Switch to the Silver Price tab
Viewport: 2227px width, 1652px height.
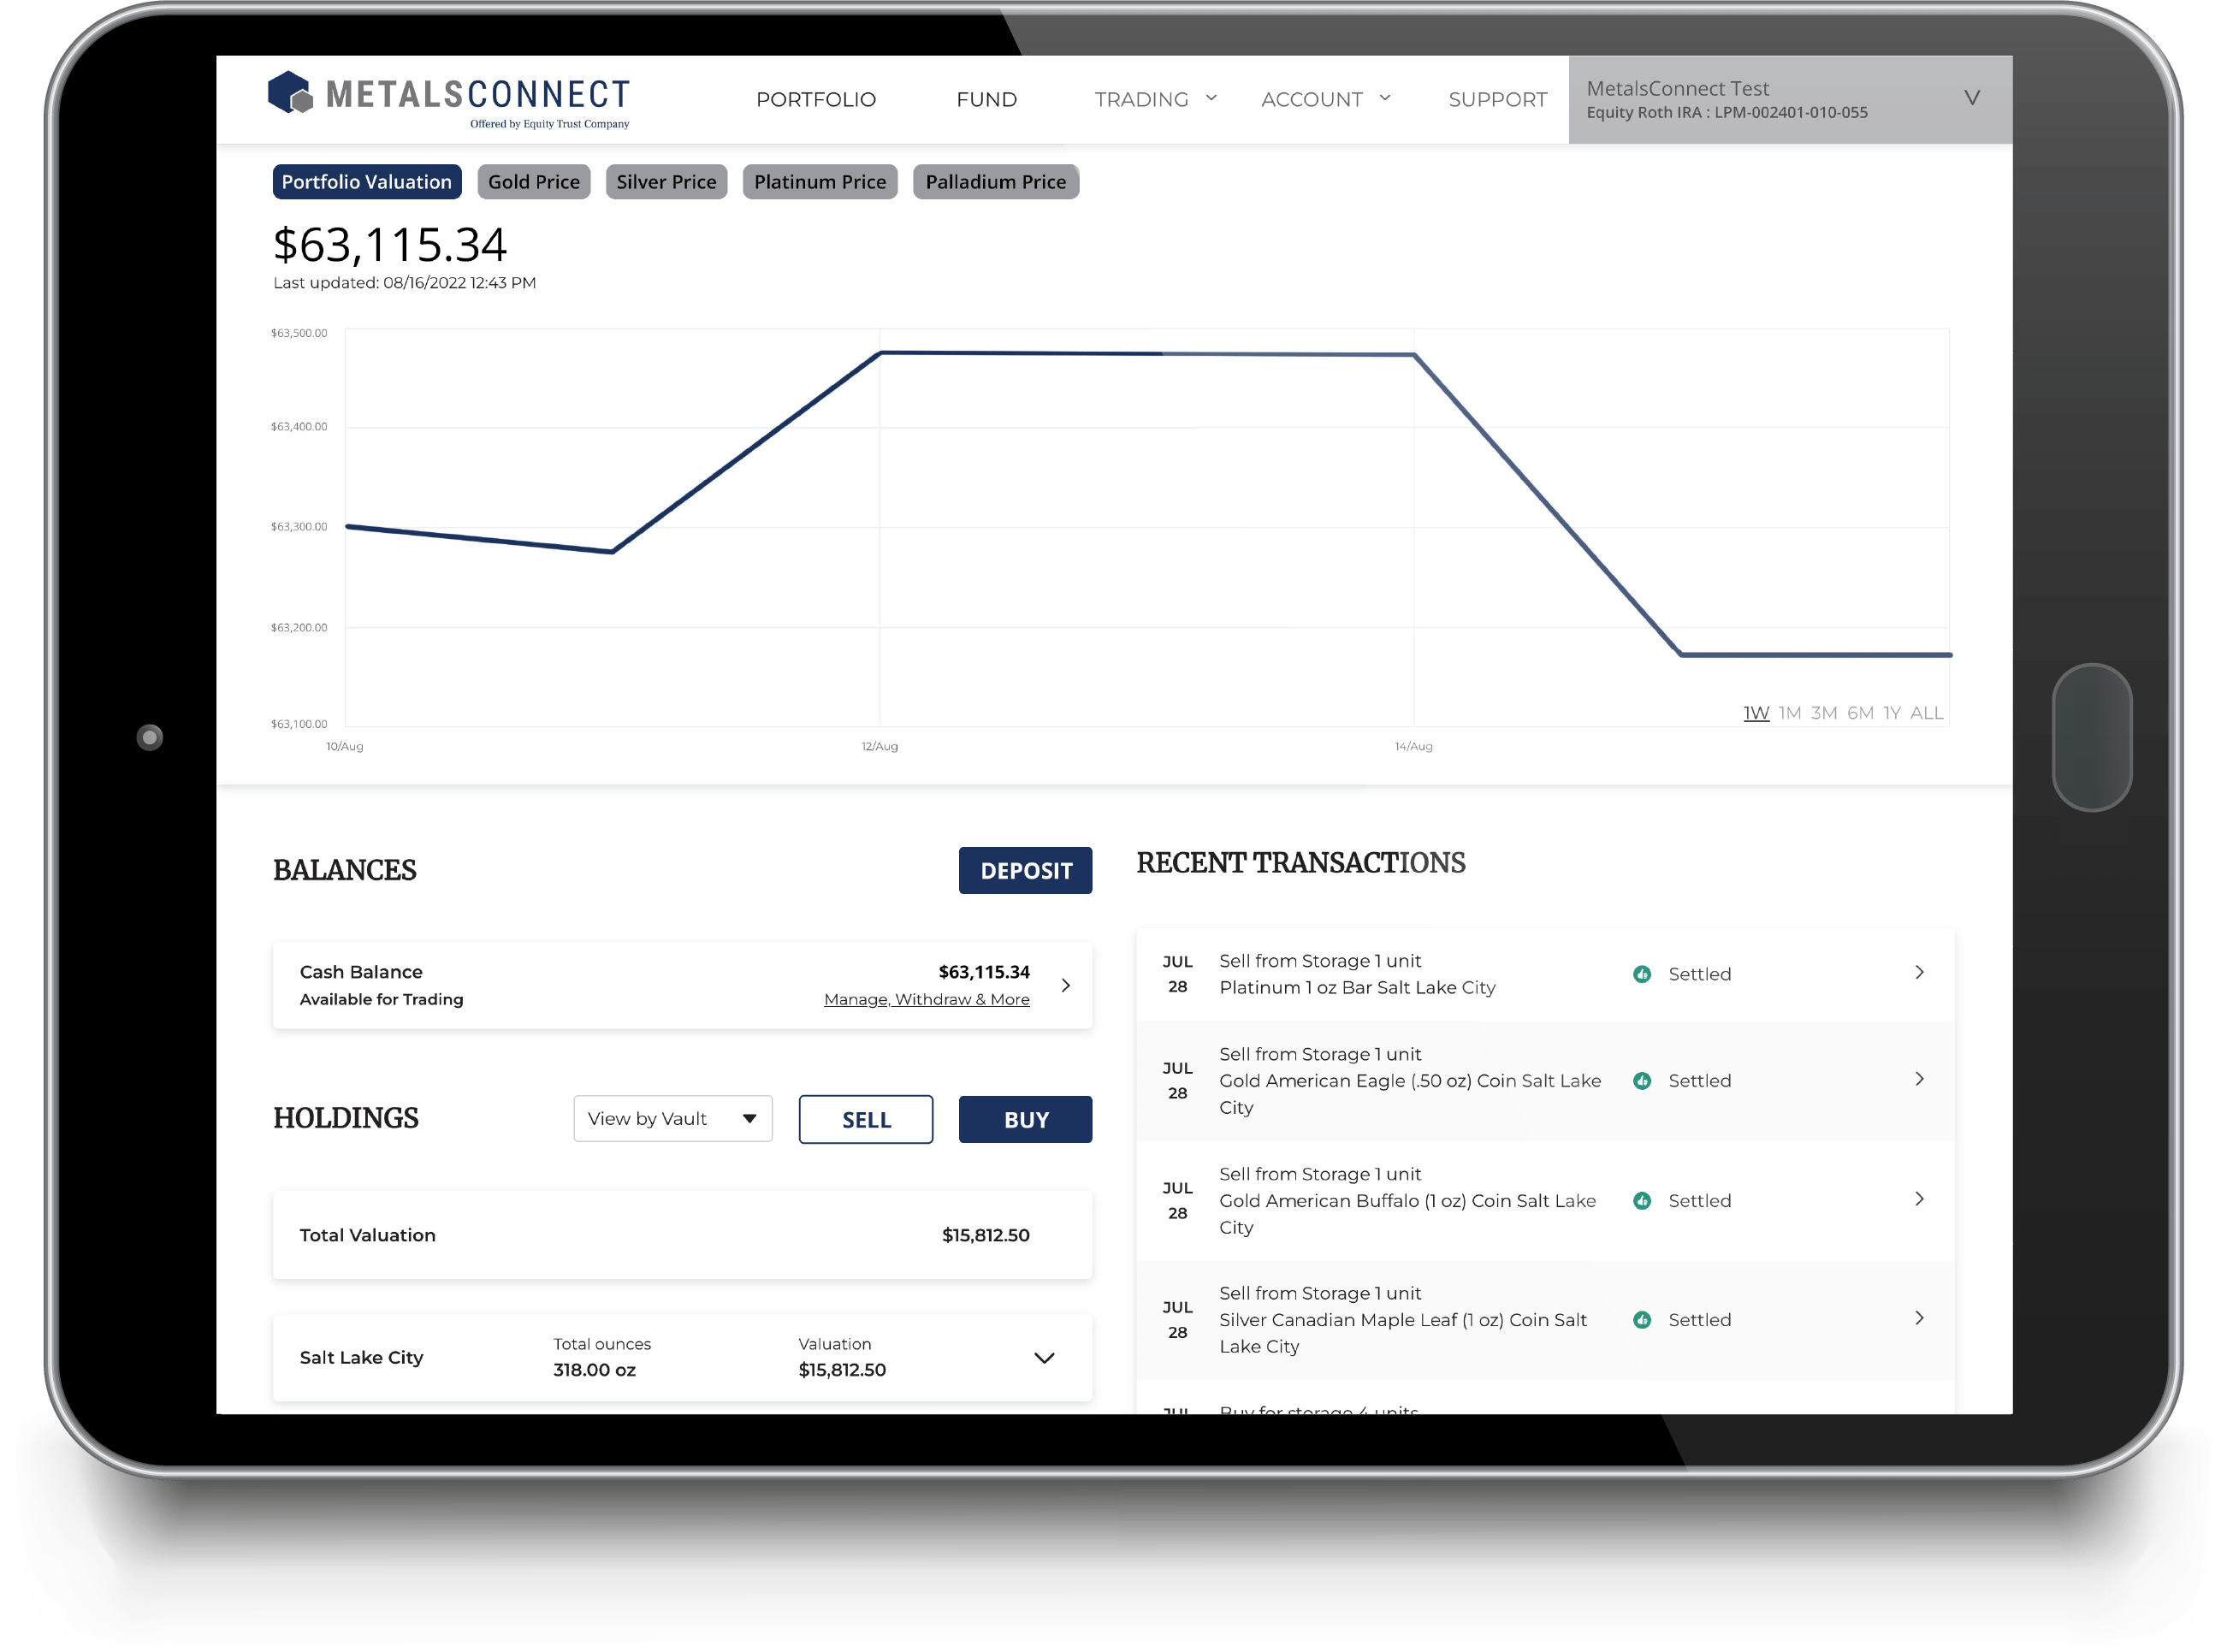[666, 182]
